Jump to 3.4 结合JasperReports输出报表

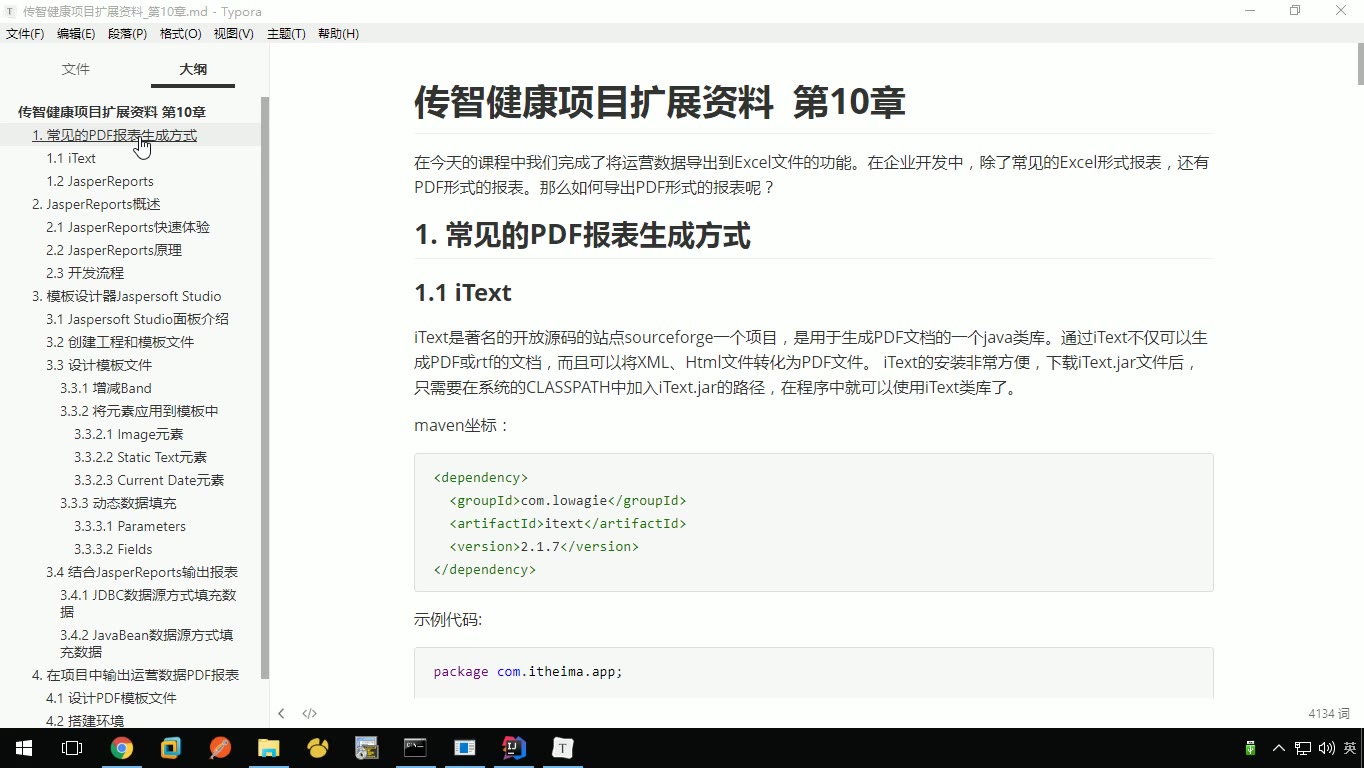coord(142,572)
